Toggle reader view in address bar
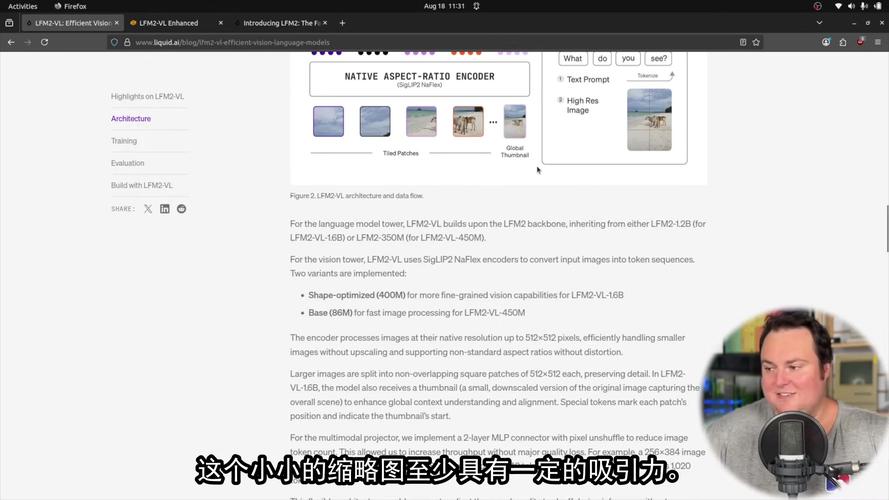 click(x=743, y=42)
